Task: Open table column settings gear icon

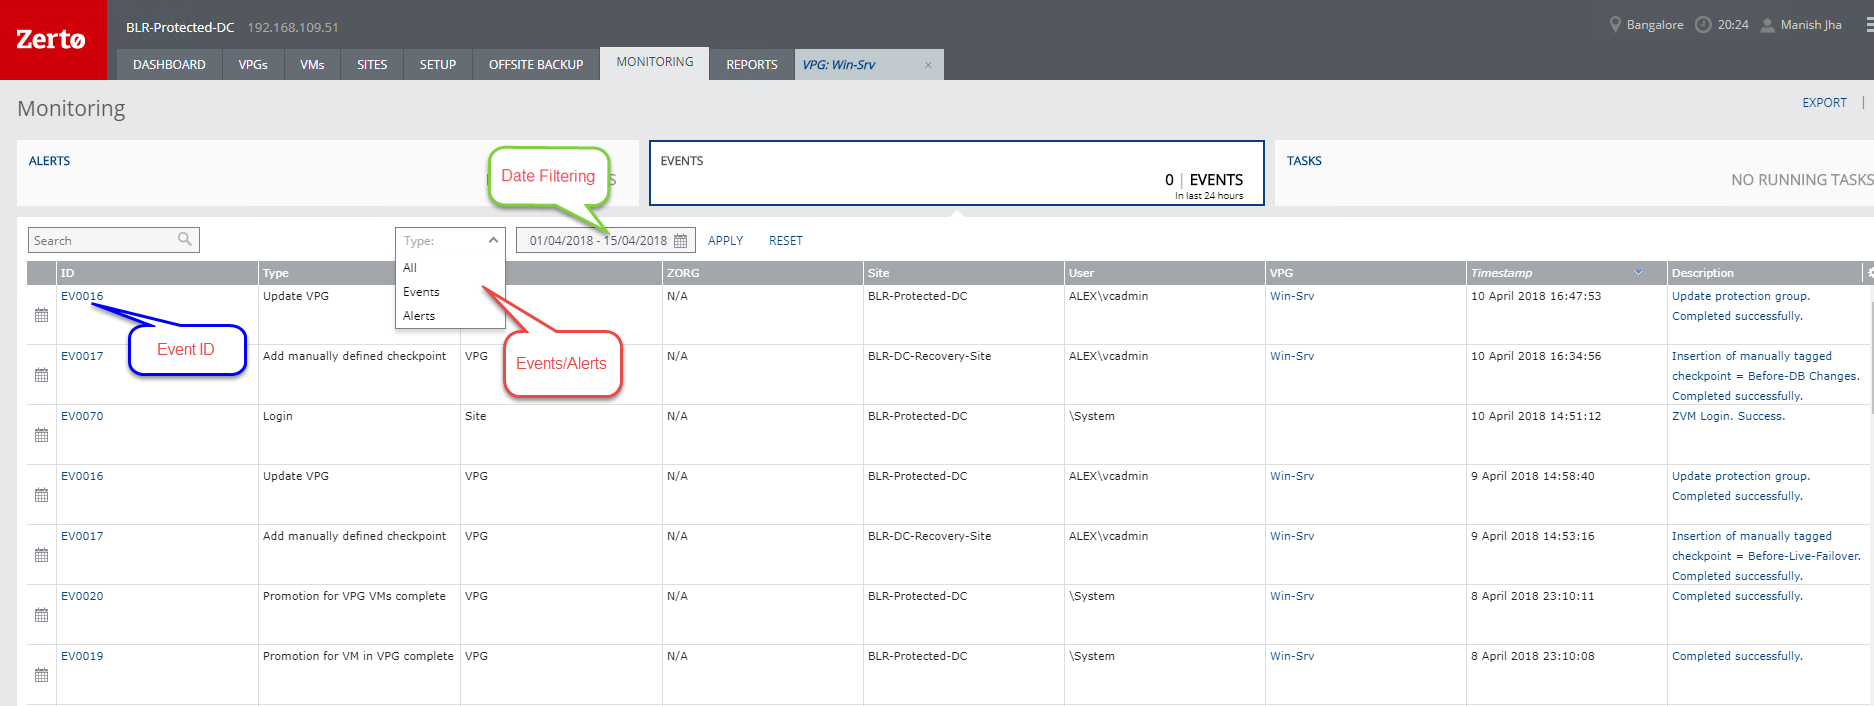Action: 1870,273
